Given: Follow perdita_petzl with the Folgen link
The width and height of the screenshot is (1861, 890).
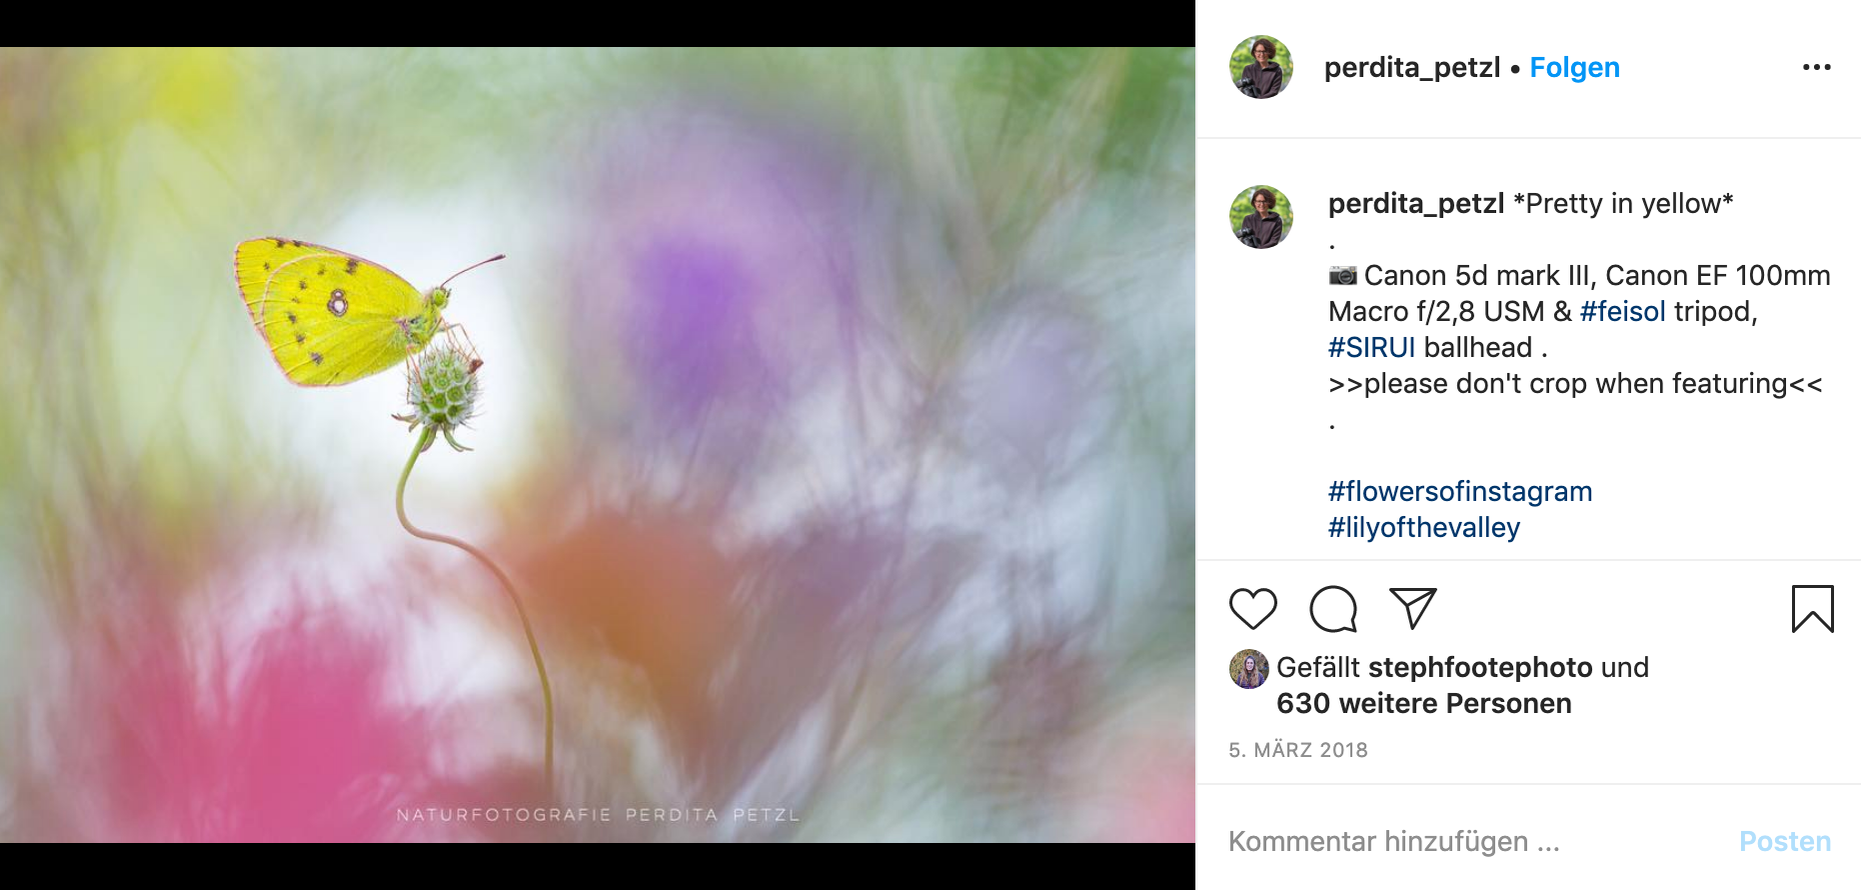Looking at the screenshot, I should click(1574, 67).
